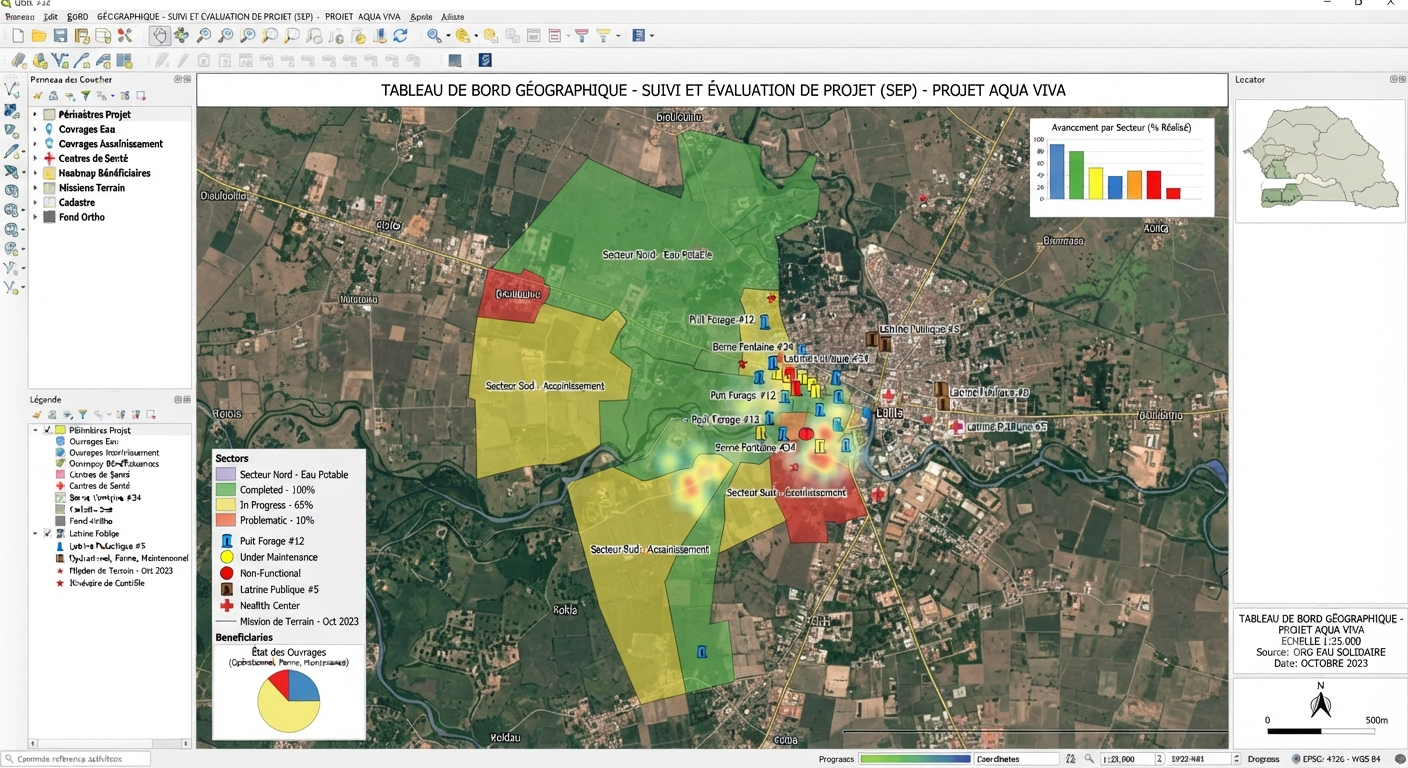
Task: Click the green Completed - 100% swatch
Action: pos(225,490)
